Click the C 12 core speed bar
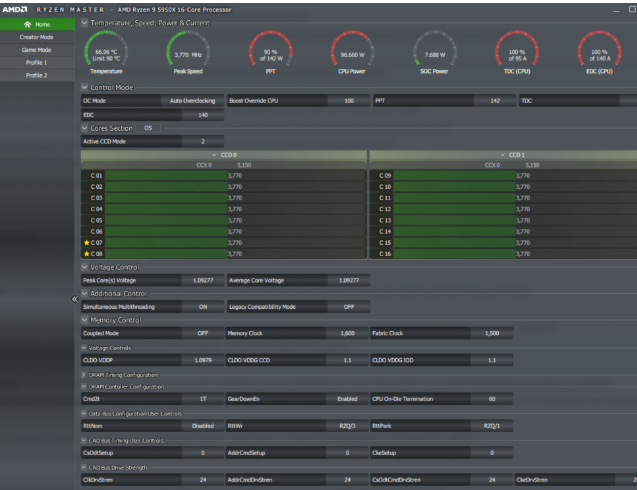This screenshot has height=490, width=637. 515,209
